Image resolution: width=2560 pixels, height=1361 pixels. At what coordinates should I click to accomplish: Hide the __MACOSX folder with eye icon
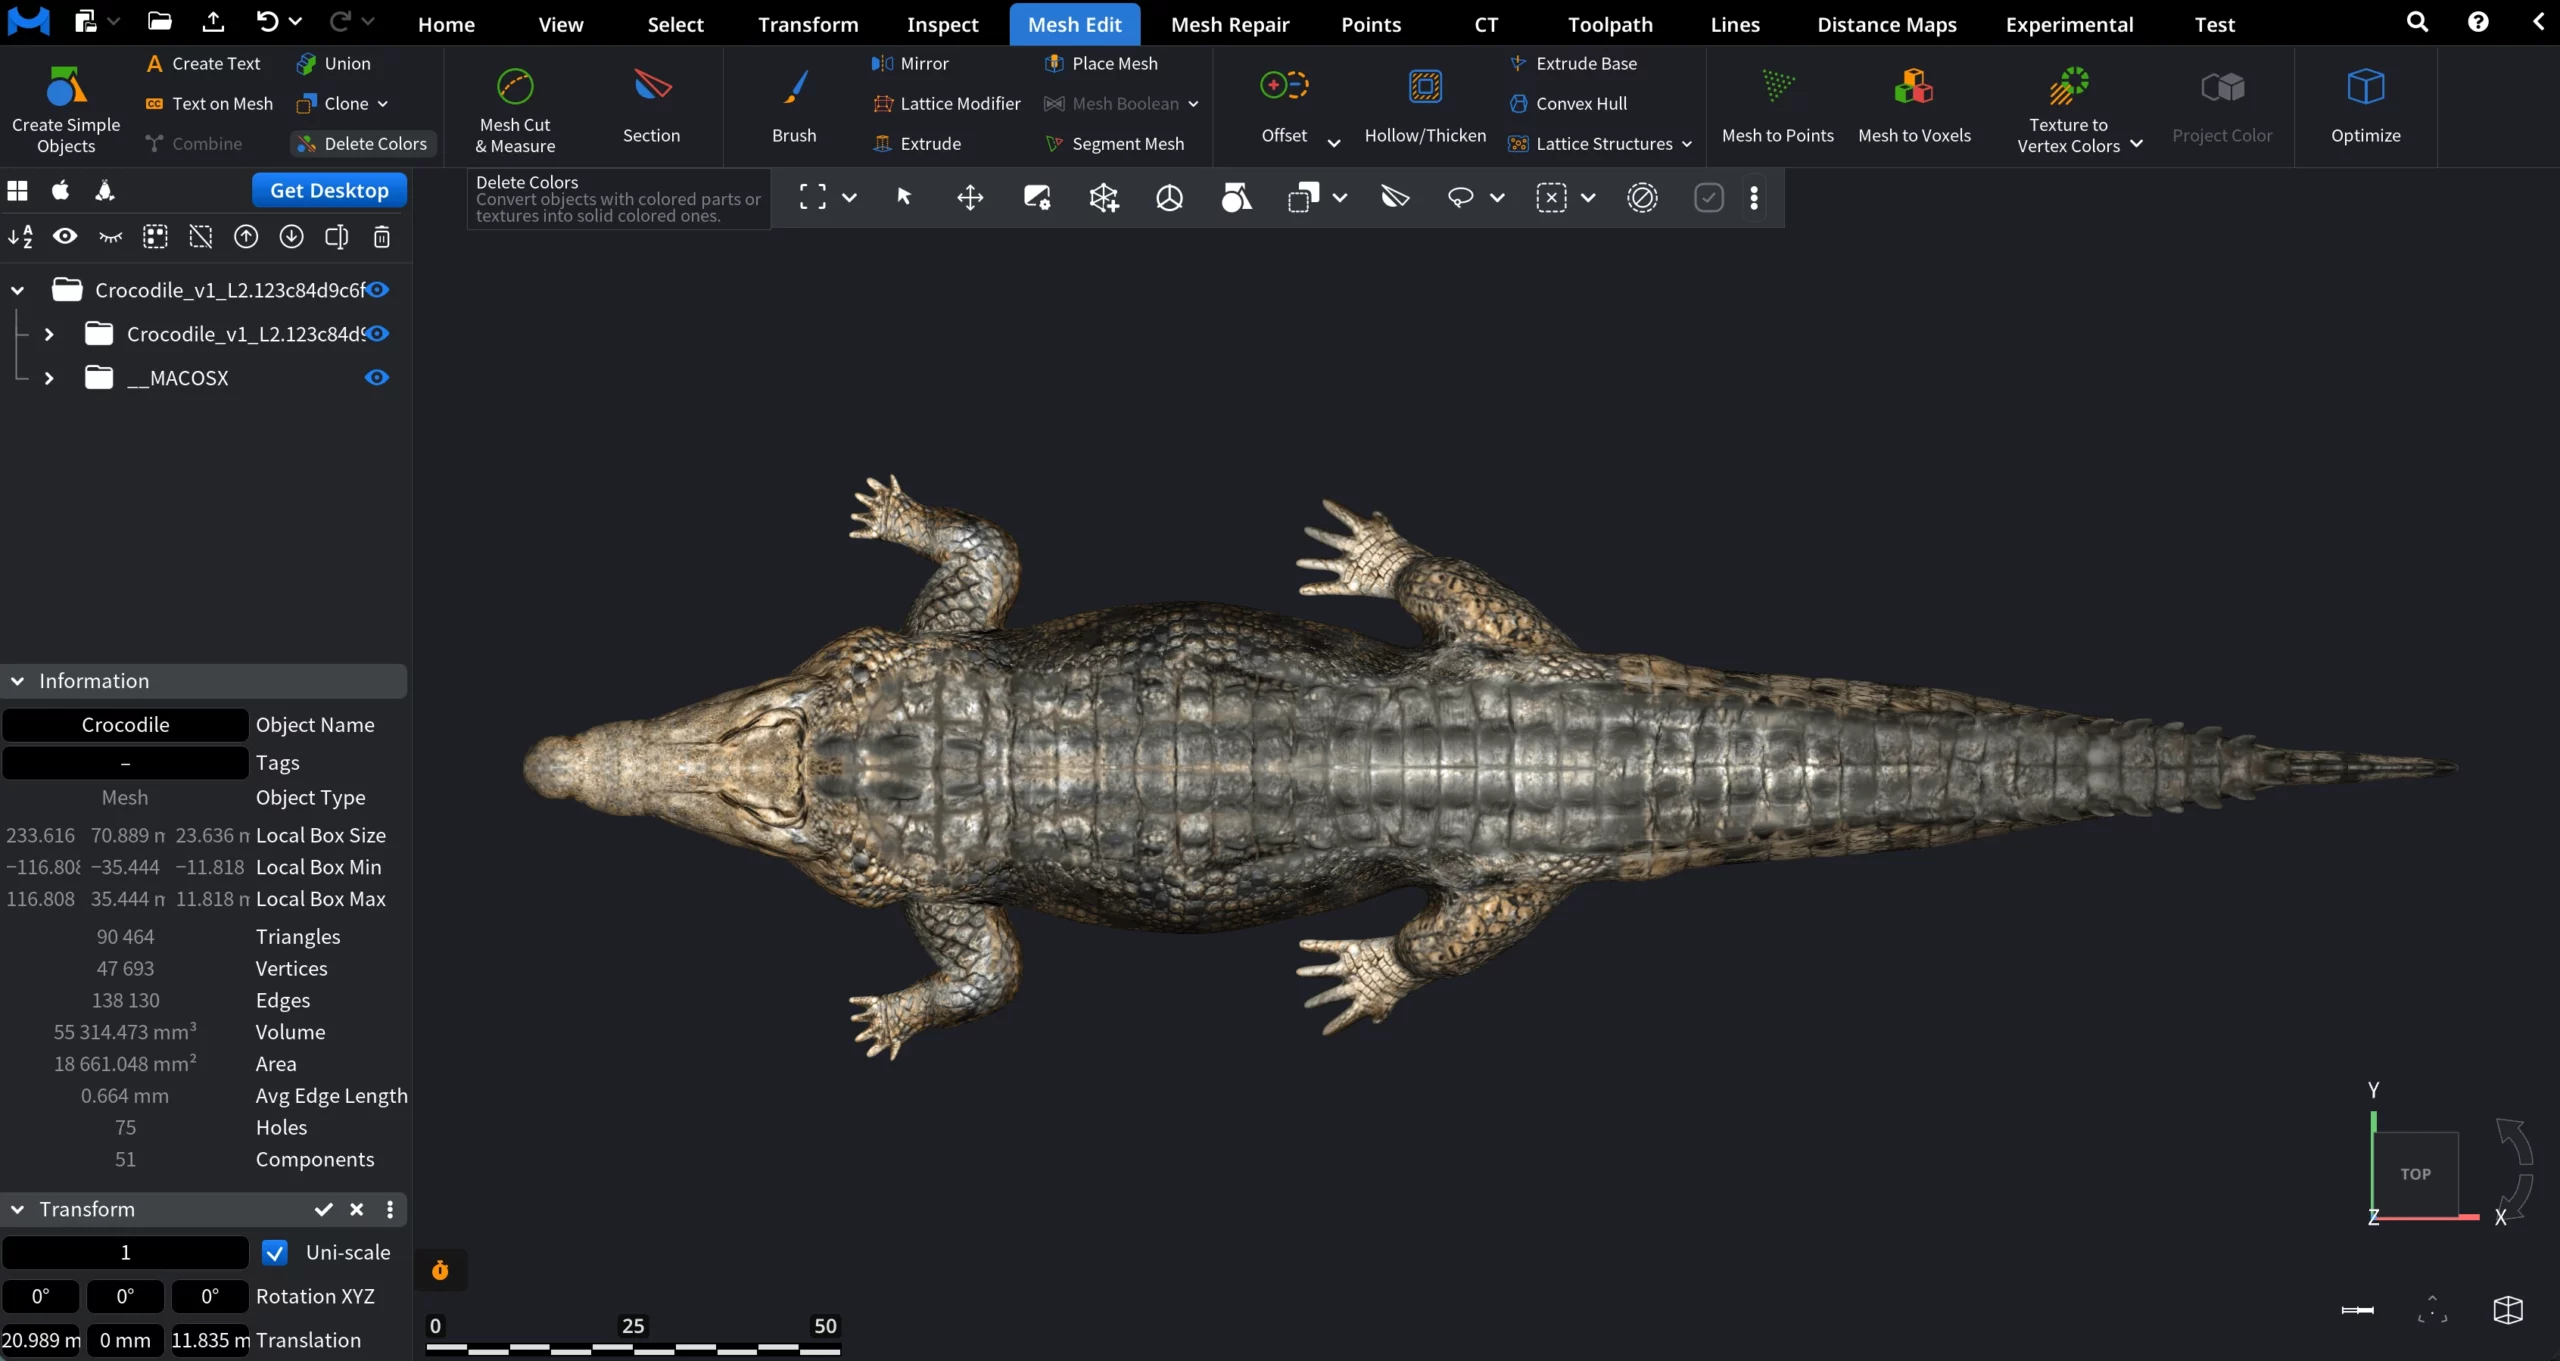(376, 378)
